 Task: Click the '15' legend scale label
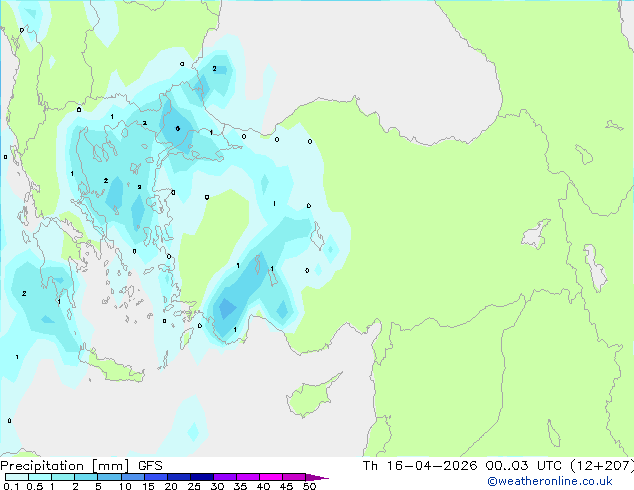click(x=148, y=486)
